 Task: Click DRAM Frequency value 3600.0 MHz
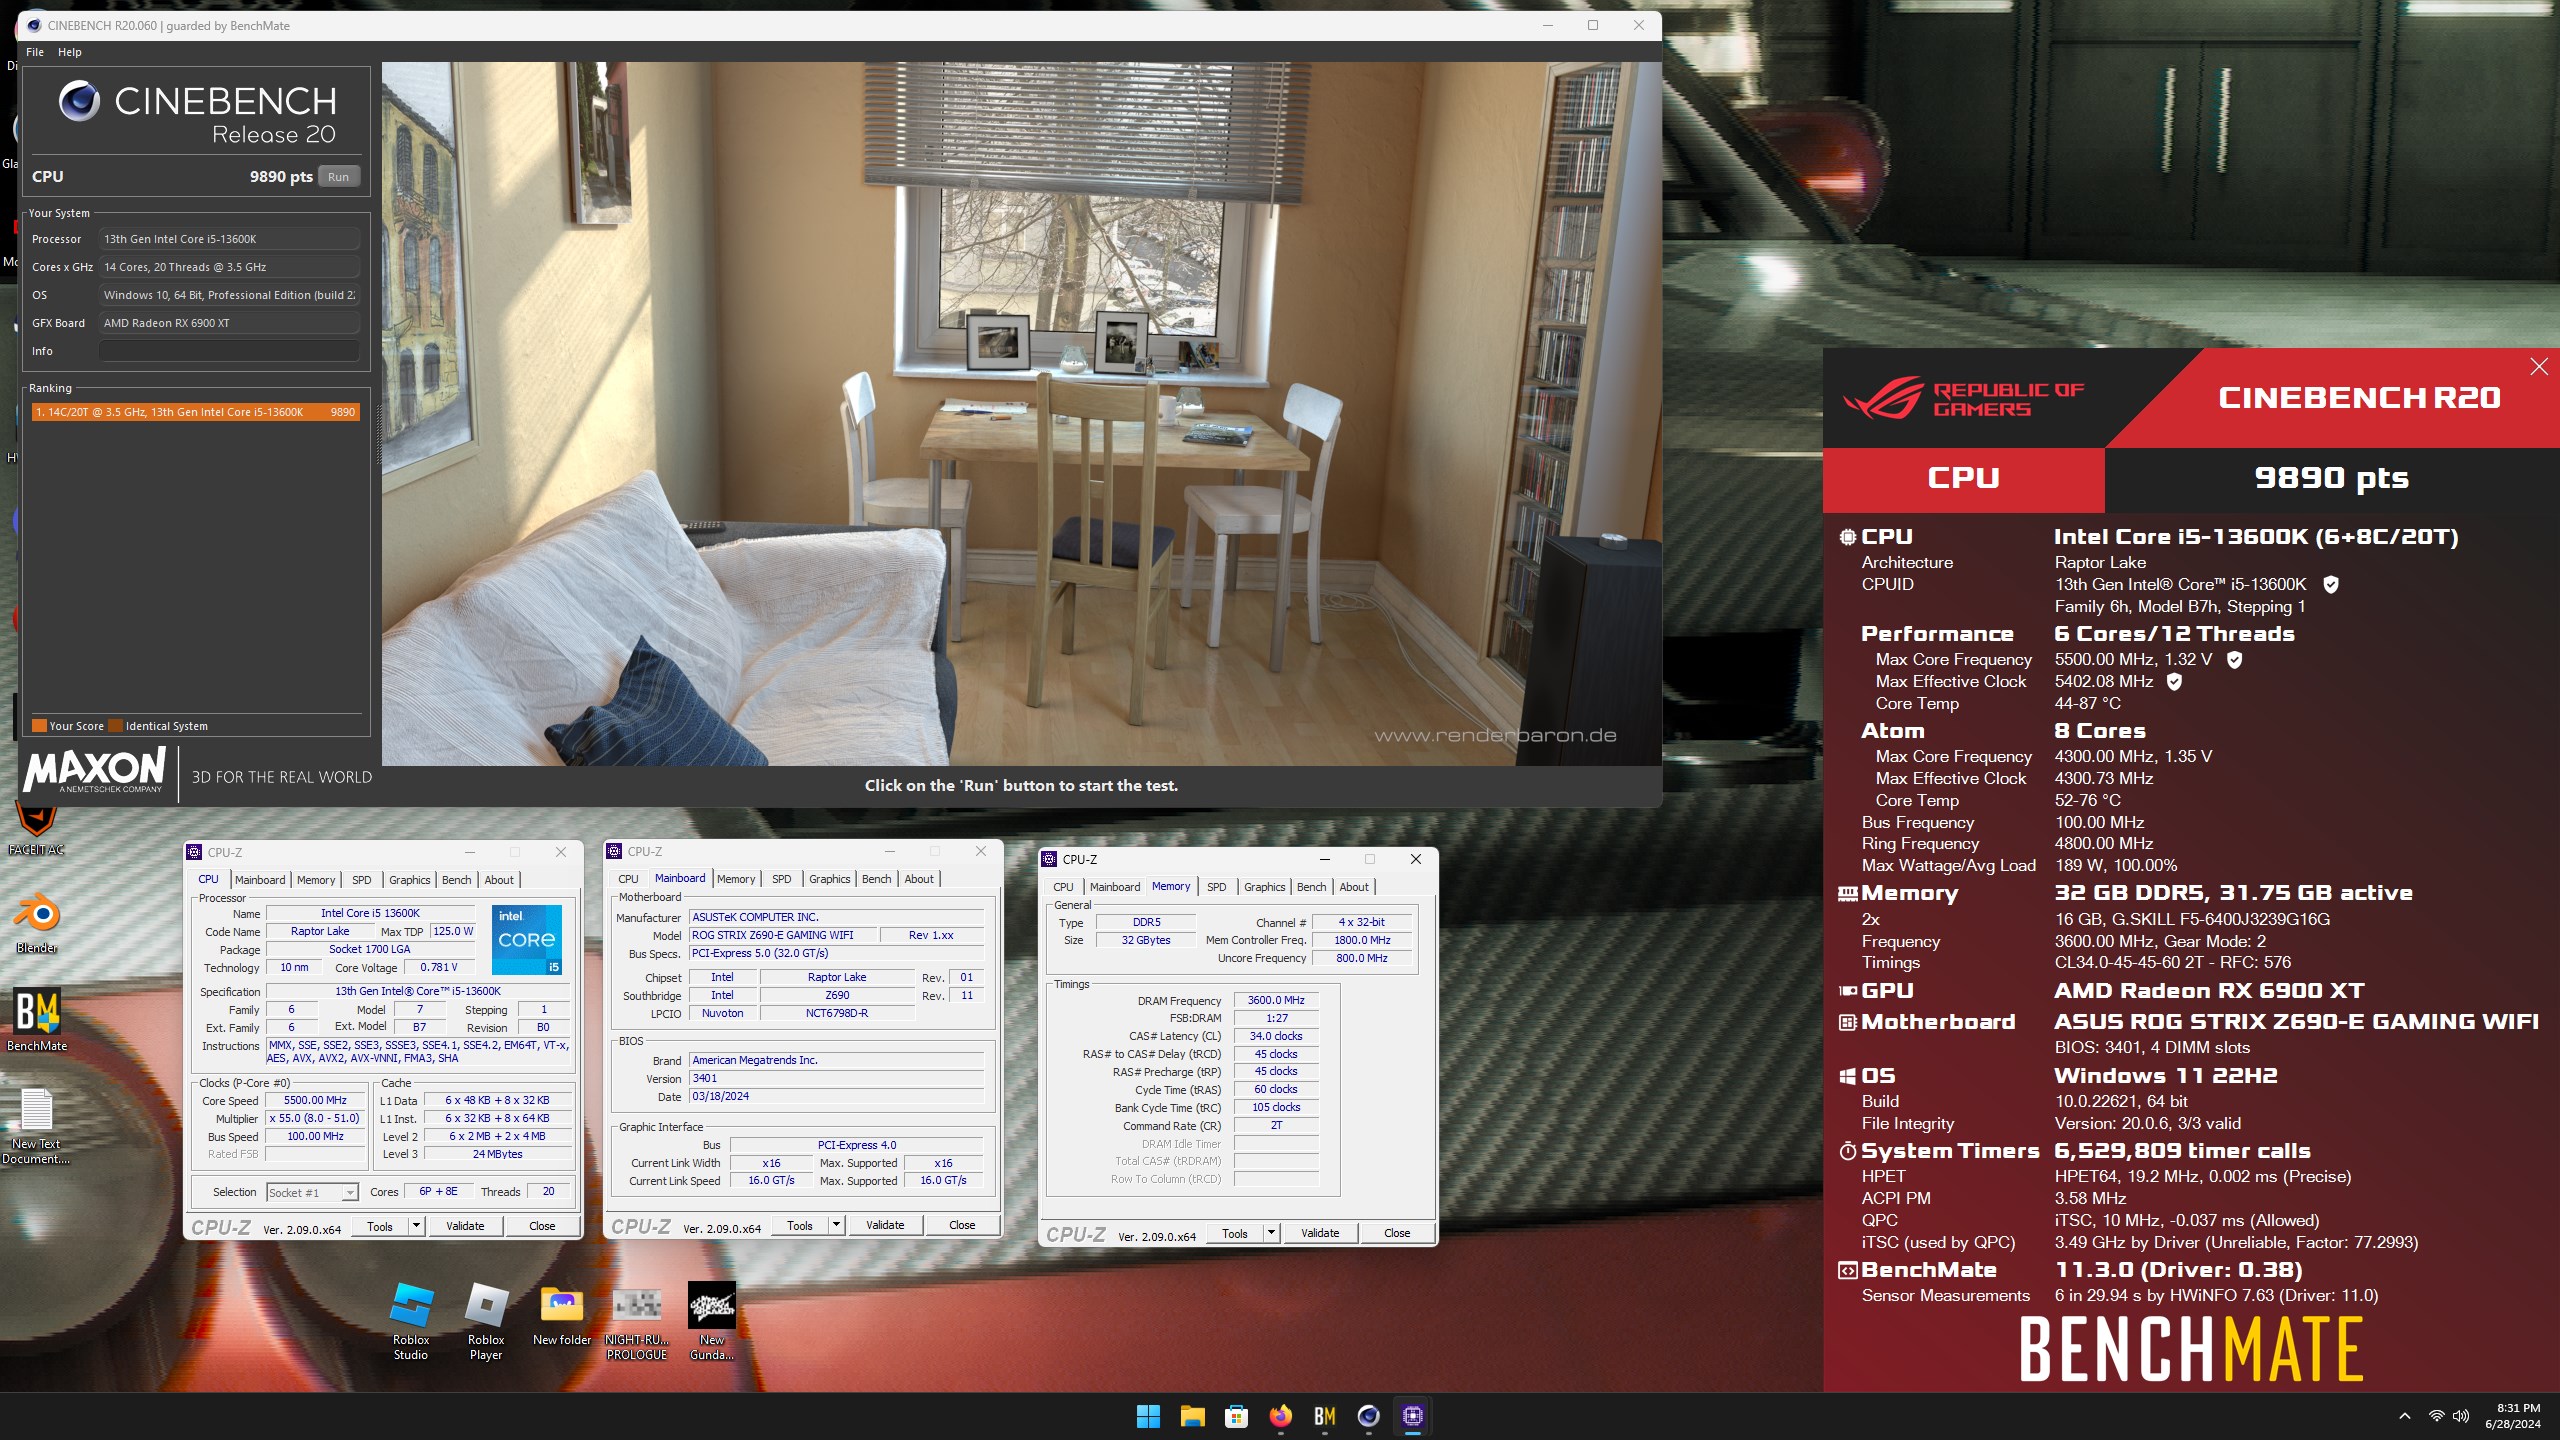pyautogui.click(x=1276, y=1000)
